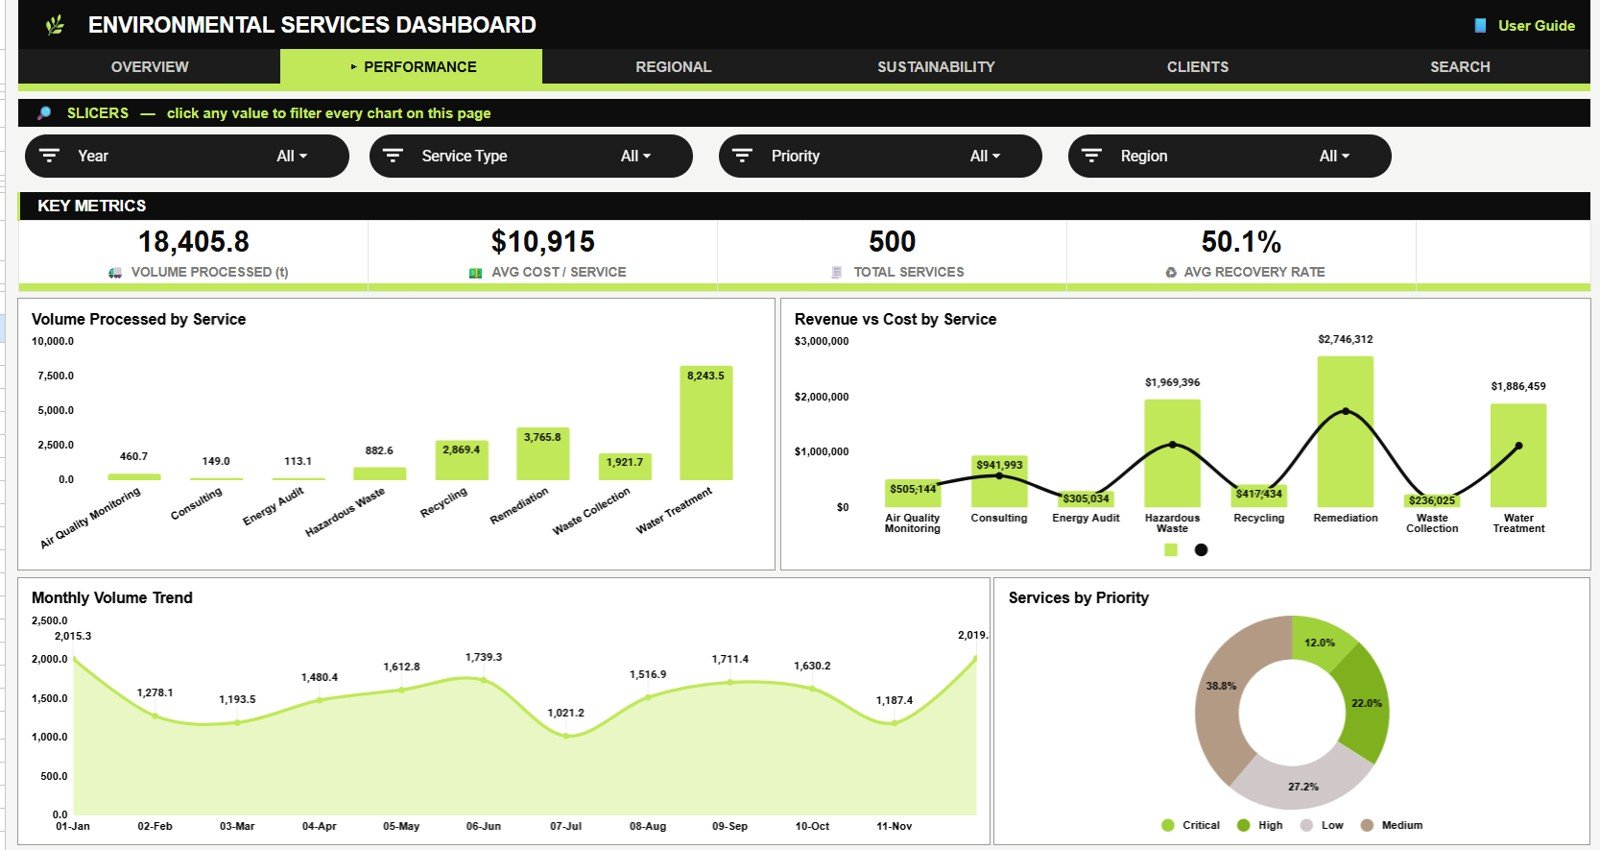Click the $305,034 Energy Audit revenue label
The height and width of the screenshot is (850, 1600).
(x=1086, y=498)
